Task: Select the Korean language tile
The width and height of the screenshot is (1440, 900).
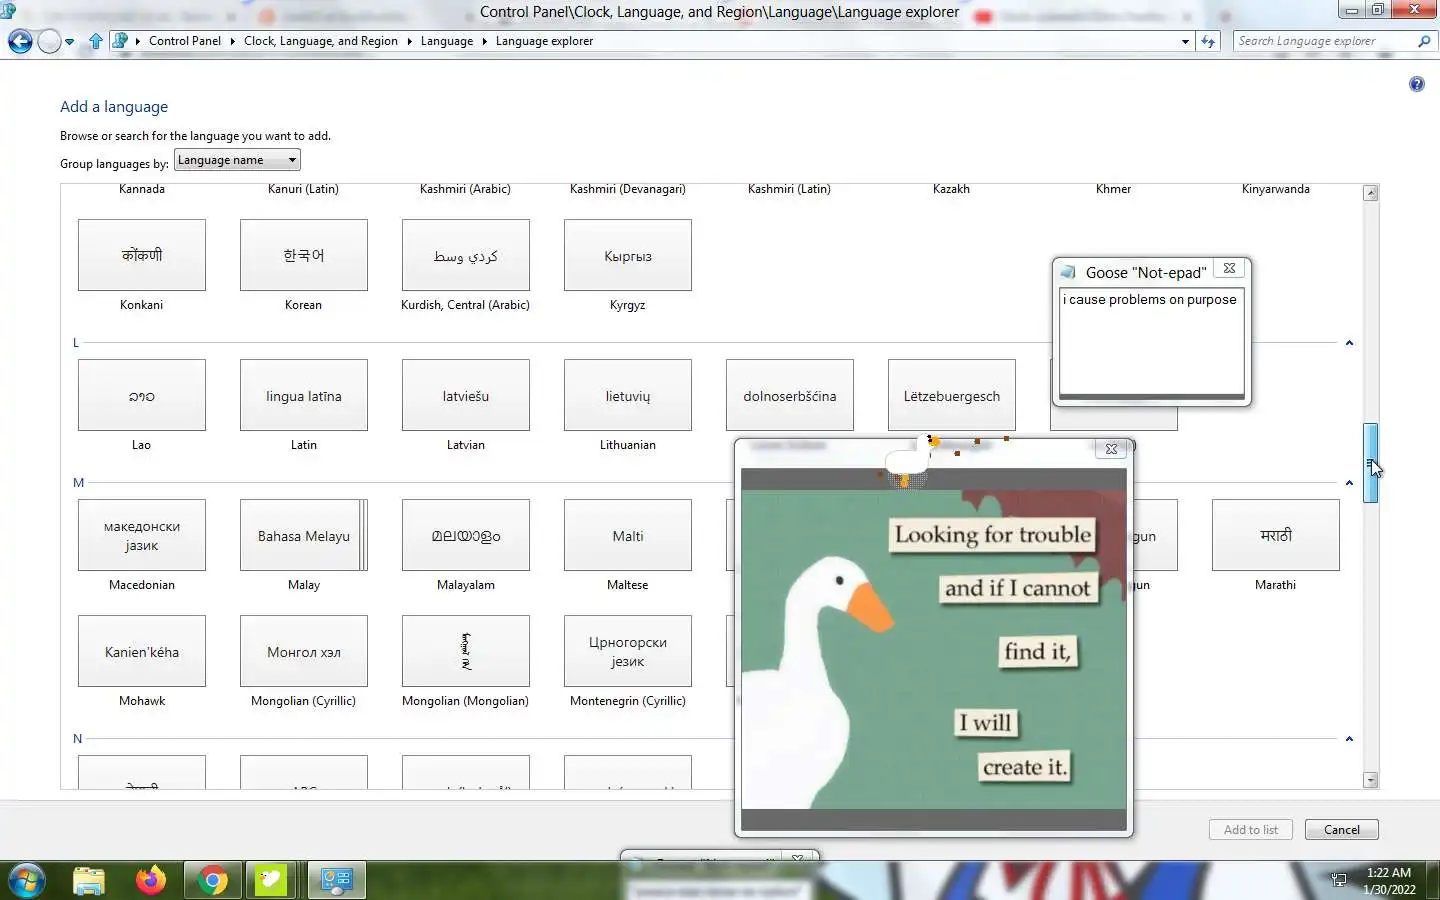Action: [304, 255]
